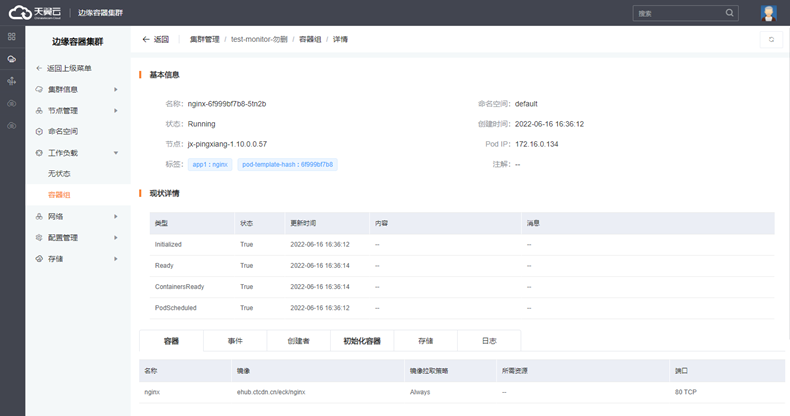Click the app1 : nginx label tag
Viewport: 790px width, 416px height.
click(x=210, y=165)
